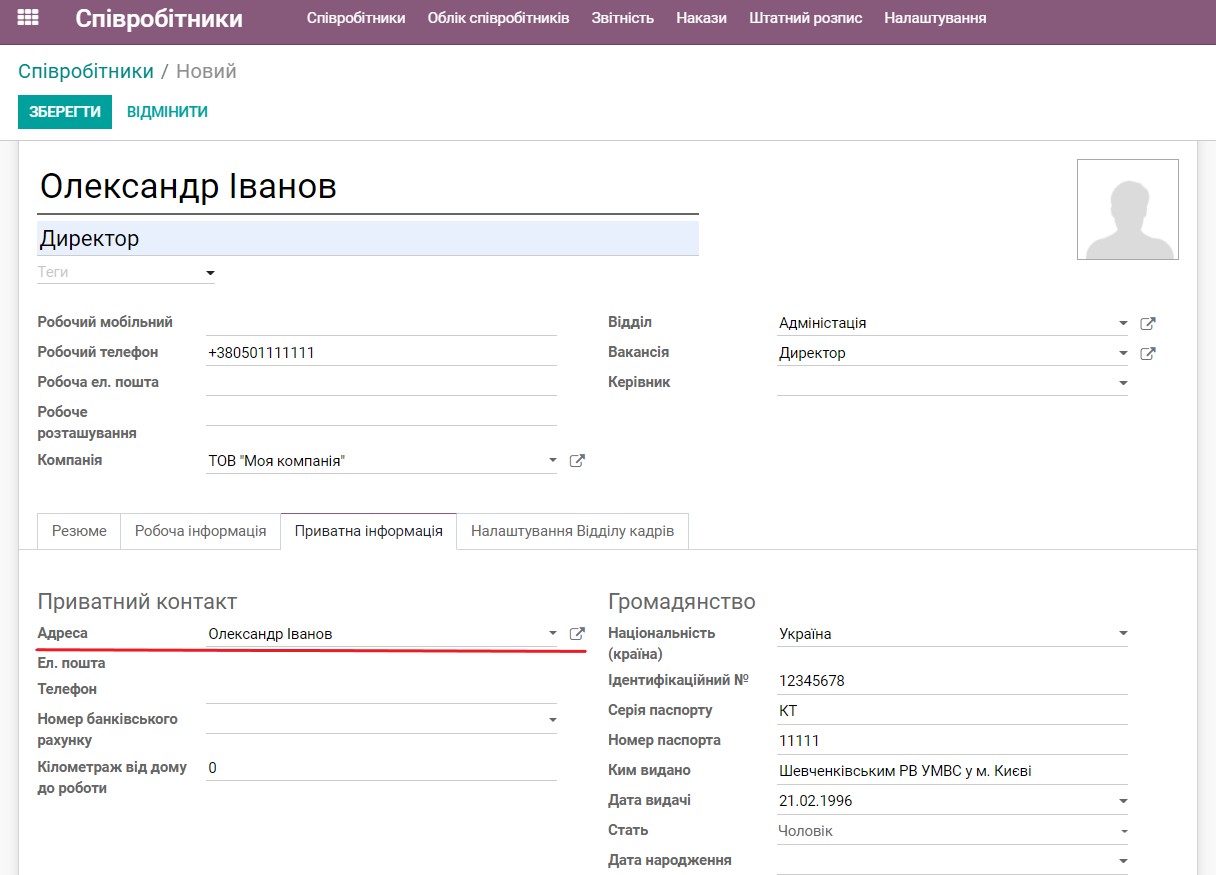Expand the Номер банківського рахунку dropdown
The height and width of the screenshot is (875, 1216).
pos(551,718)
